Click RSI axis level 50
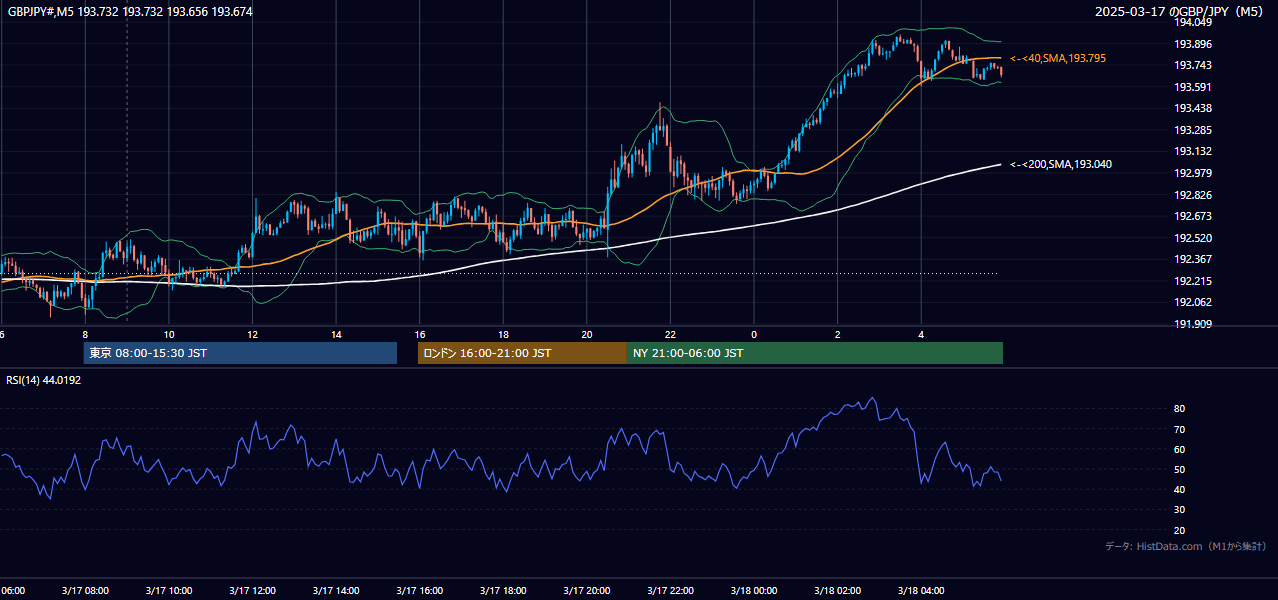Screen dimensions: 1278x600 (1180, 469)
